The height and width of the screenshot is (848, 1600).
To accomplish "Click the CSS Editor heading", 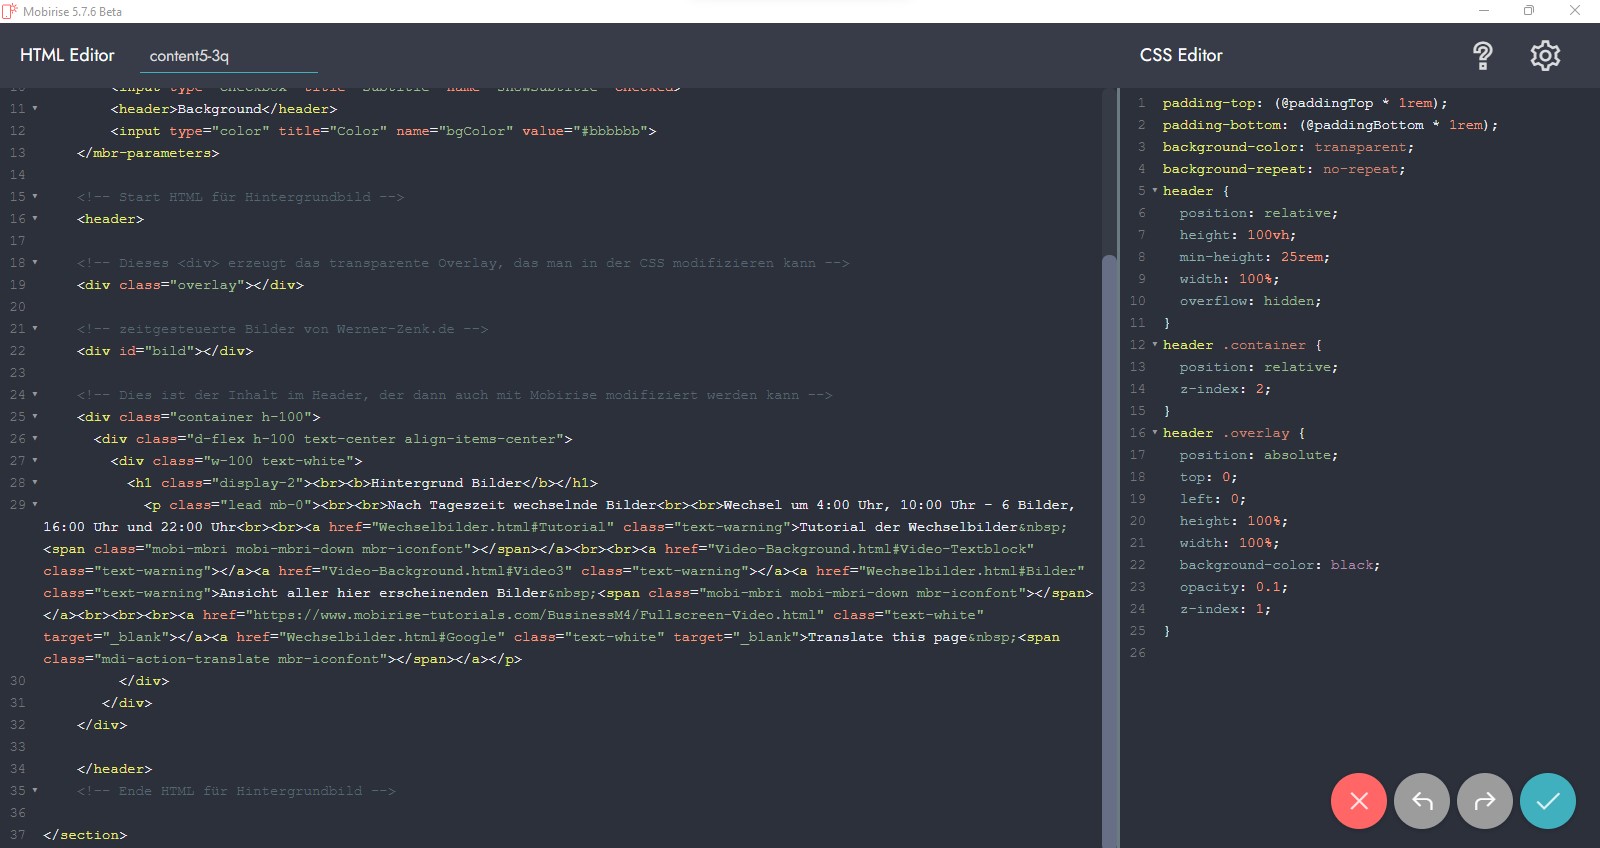I will click(1181, 55).
